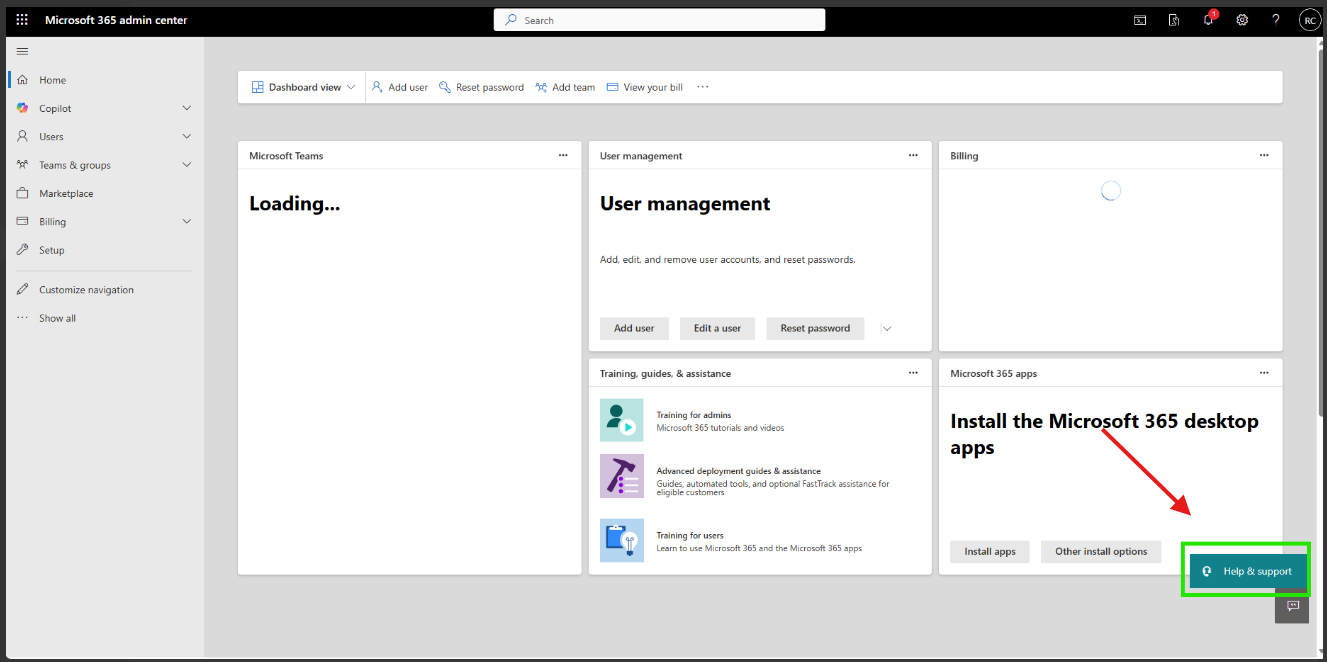
Task: Click the Other install options button
Action: pyautogui.click(x=1101, y=551)
